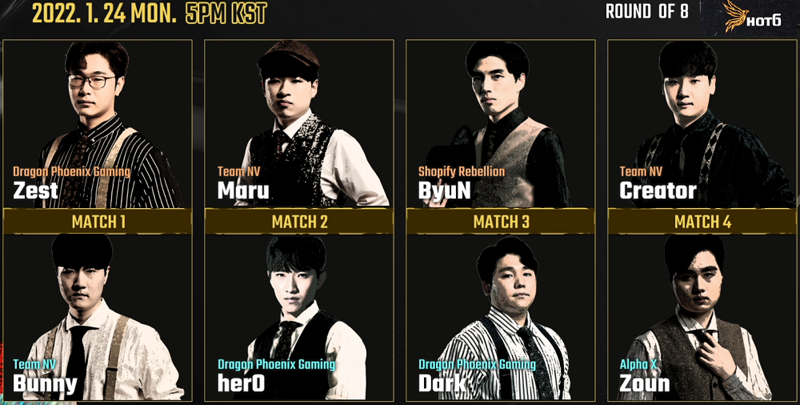Select Dark's player portrait
The width and height of the screenshot is (800, 405).
click(x=501, y=317)
